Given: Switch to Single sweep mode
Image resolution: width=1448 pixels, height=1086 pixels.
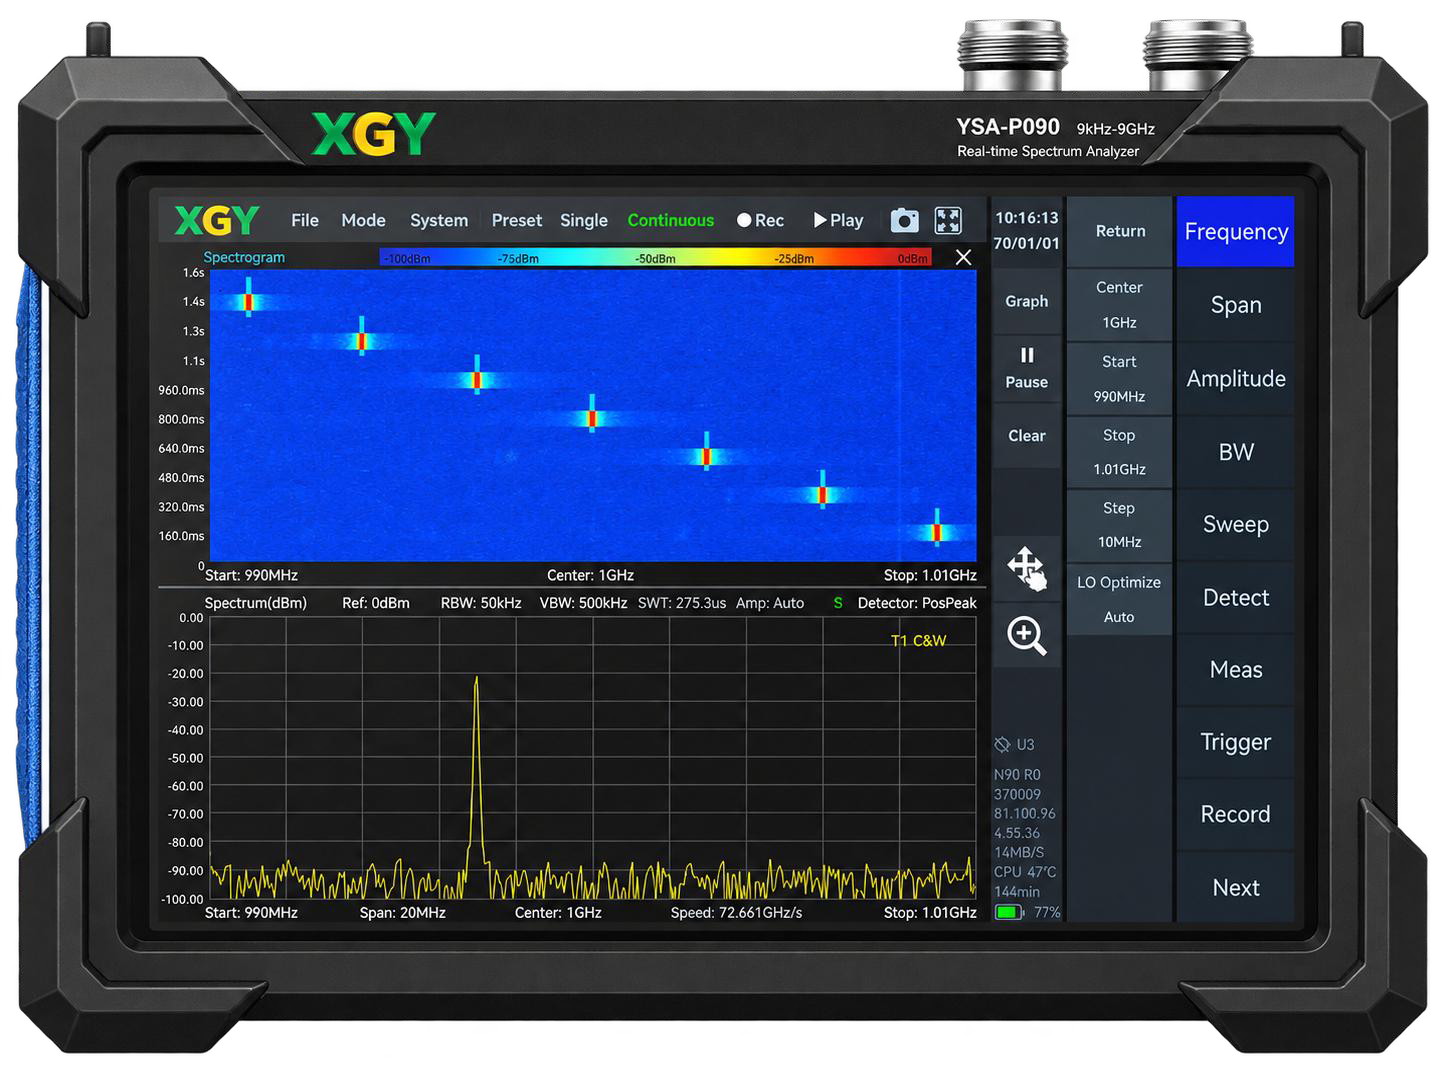Looking at the screenshot, I should (x=584, y=220).
